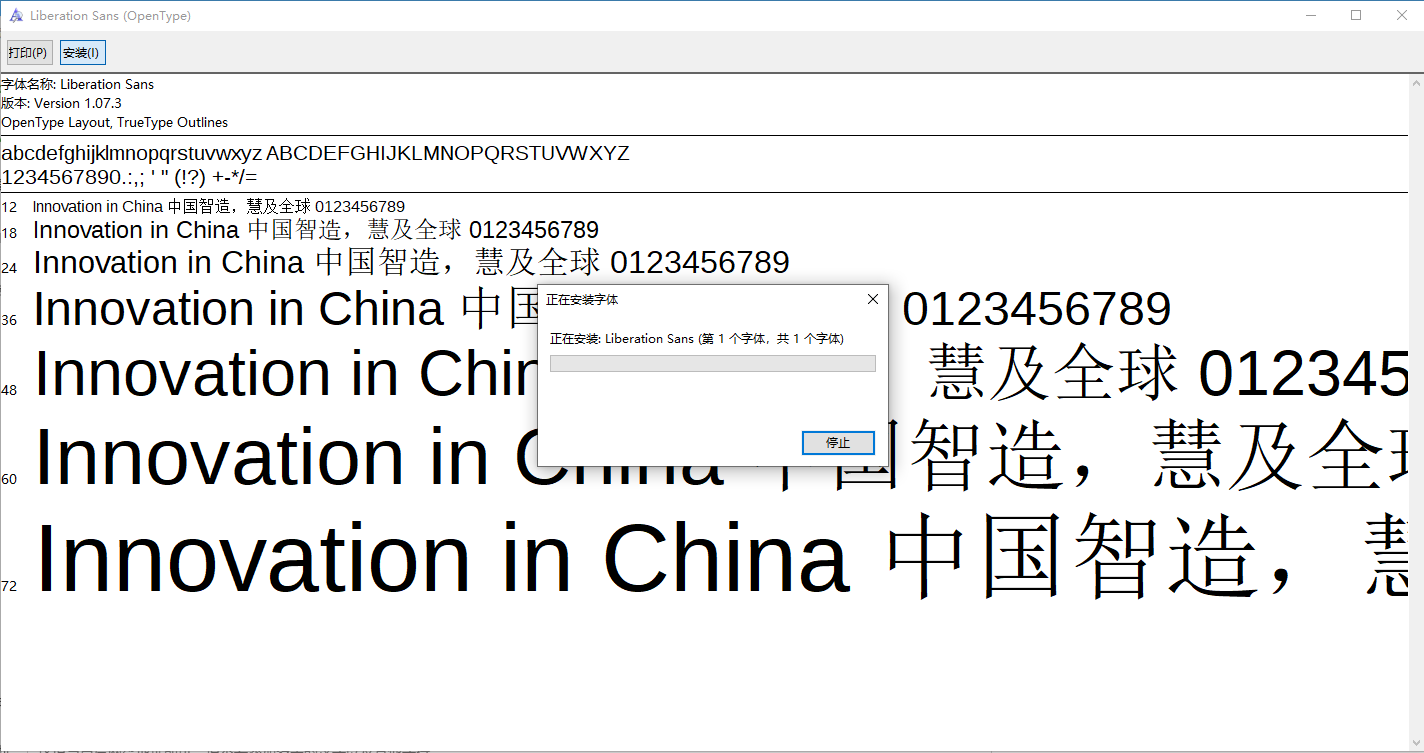The width and height of the screenshot is (1424, 753).
Task: Click the size 18 sample text line
Action: [x=316, y=230]
